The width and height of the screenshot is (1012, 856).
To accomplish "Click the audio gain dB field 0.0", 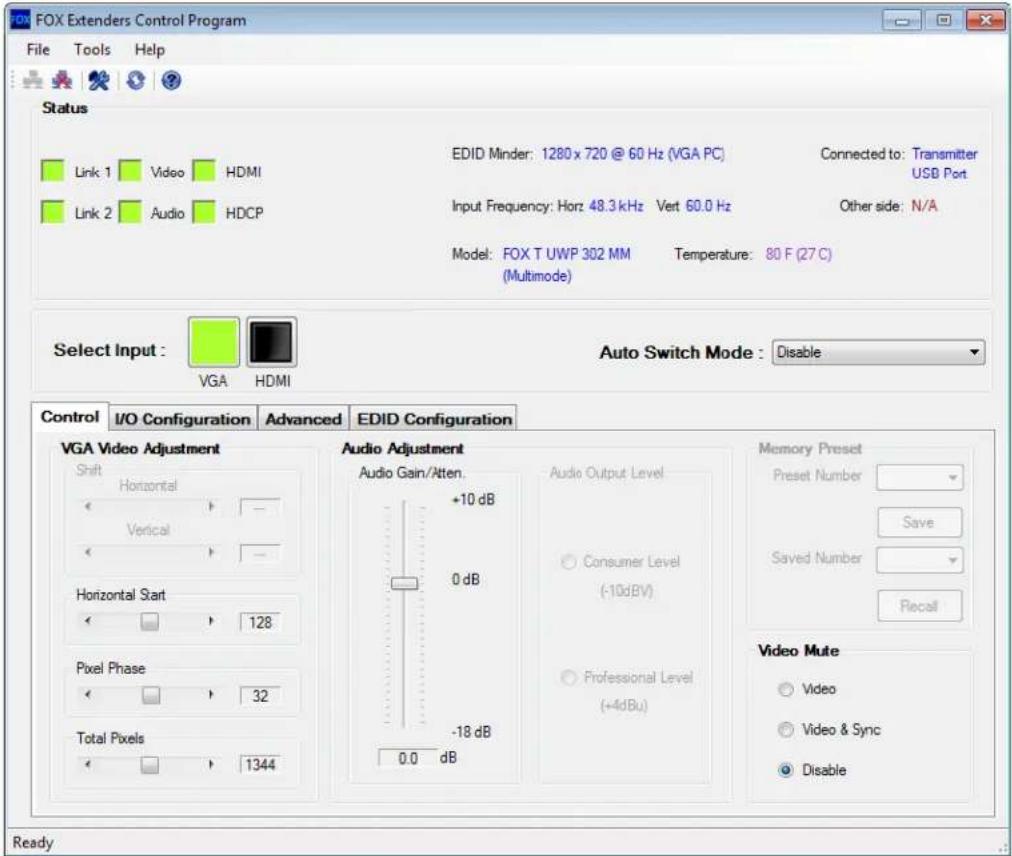I will point(407,759).
